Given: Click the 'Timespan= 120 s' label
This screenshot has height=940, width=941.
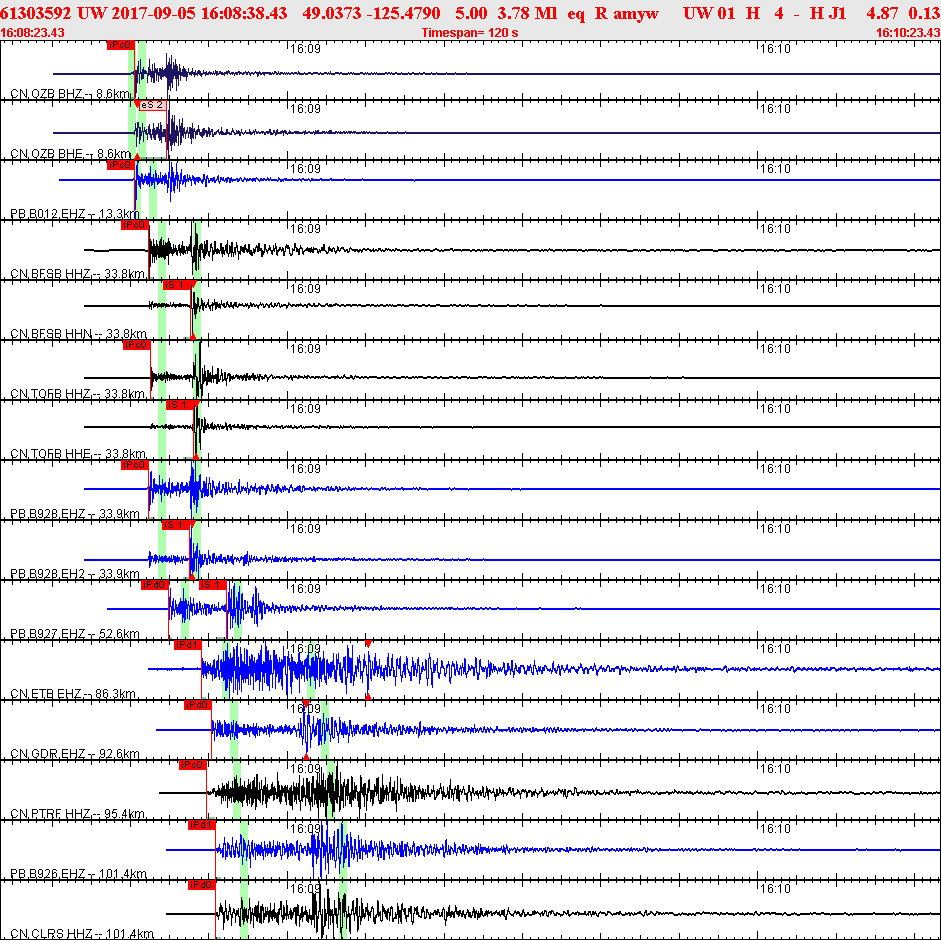Looking at the screenshot, I should [470, 33].
